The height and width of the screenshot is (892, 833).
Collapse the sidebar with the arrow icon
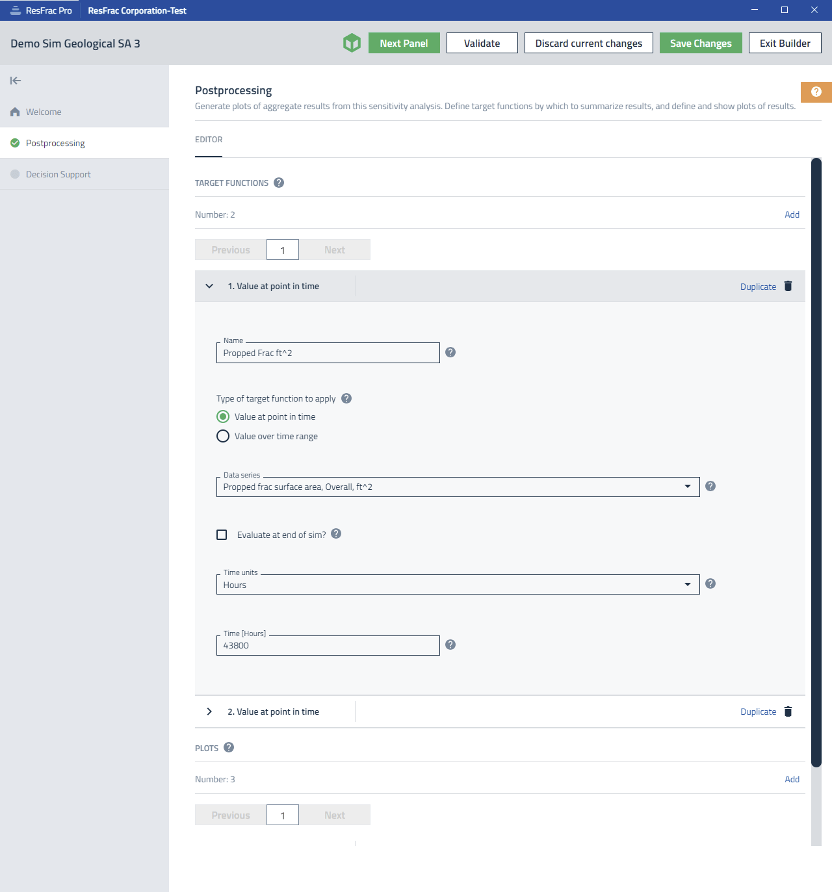16,80
